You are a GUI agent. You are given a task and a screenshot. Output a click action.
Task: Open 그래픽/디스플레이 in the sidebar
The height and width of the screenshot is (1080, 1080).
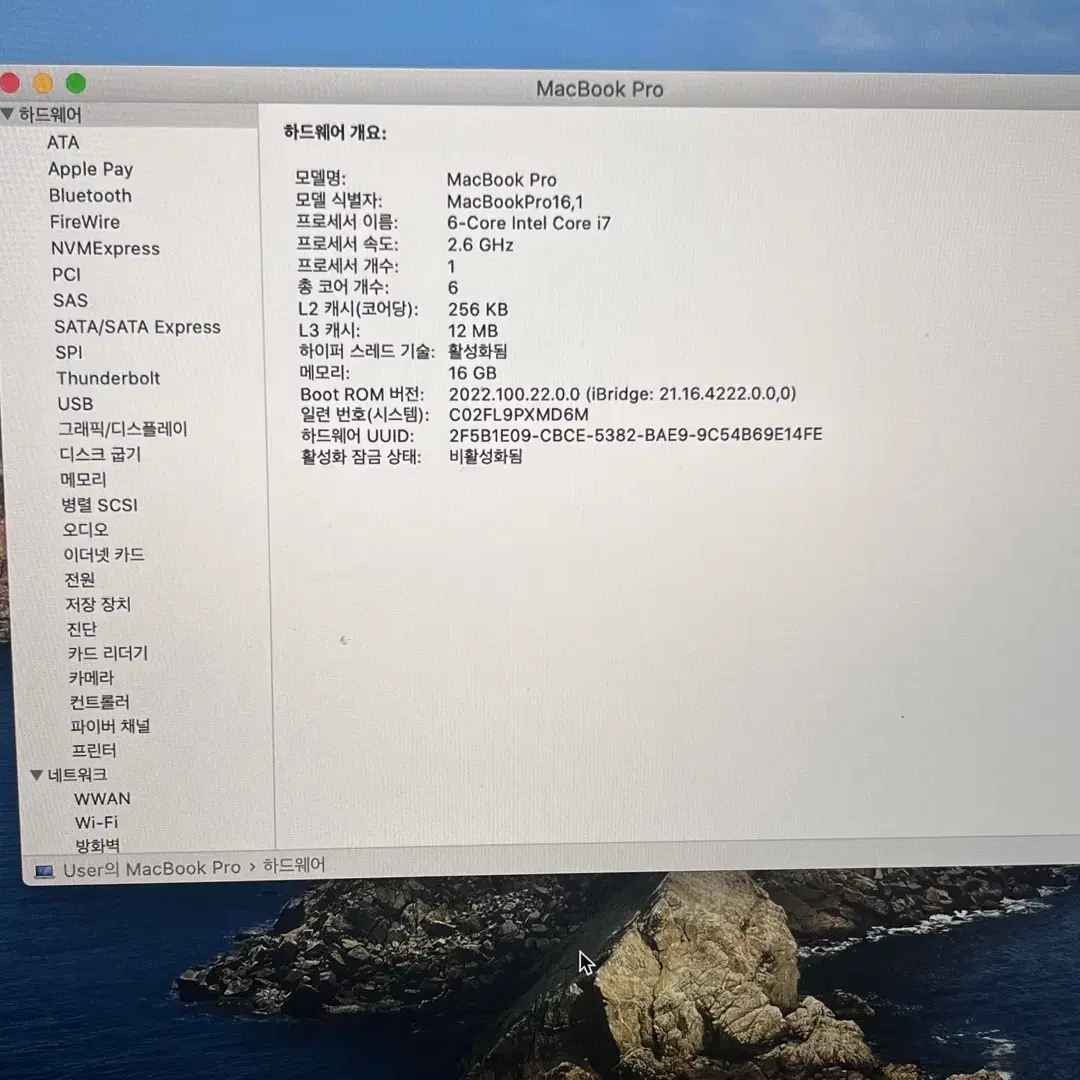(123, 429)
